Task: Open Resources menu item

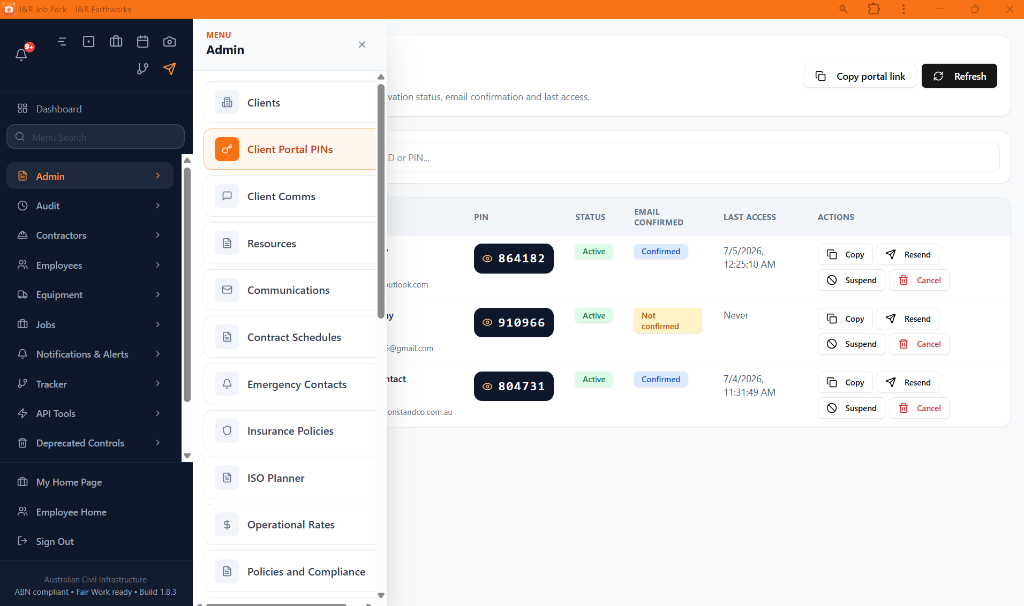Action: coord(290,243)
